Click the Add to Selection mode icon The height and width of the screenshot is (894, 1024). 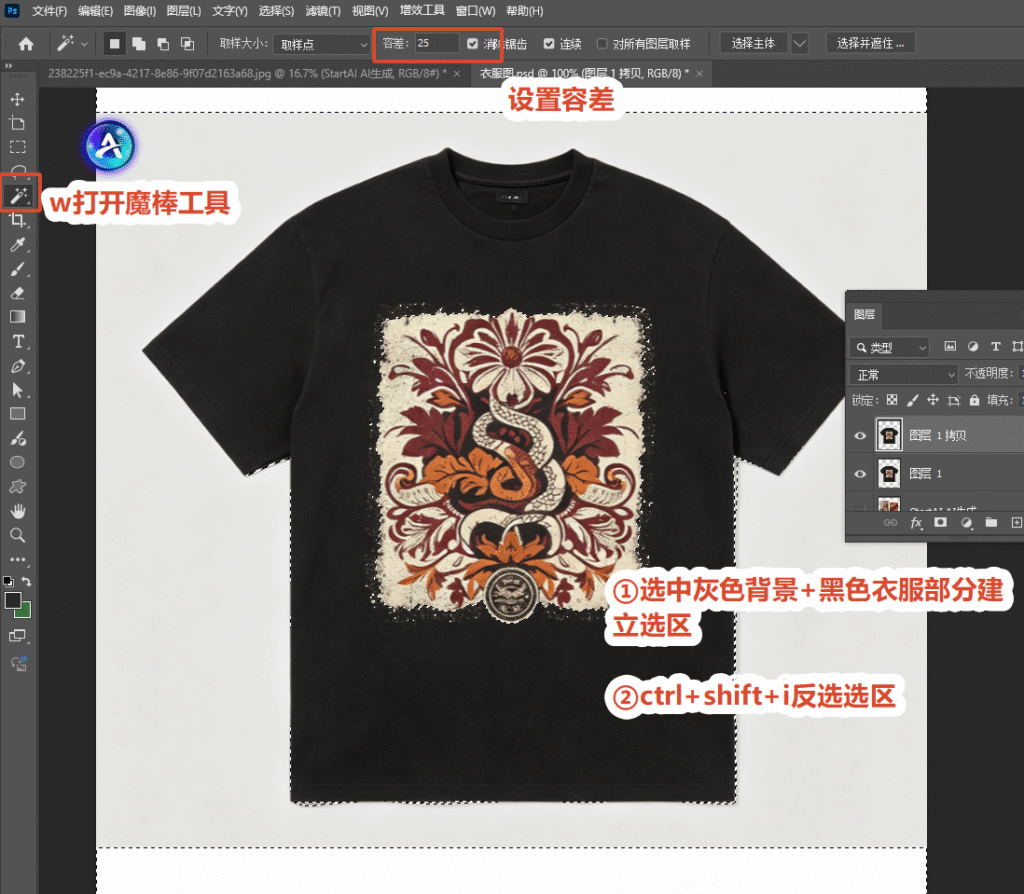coord(138,44)
